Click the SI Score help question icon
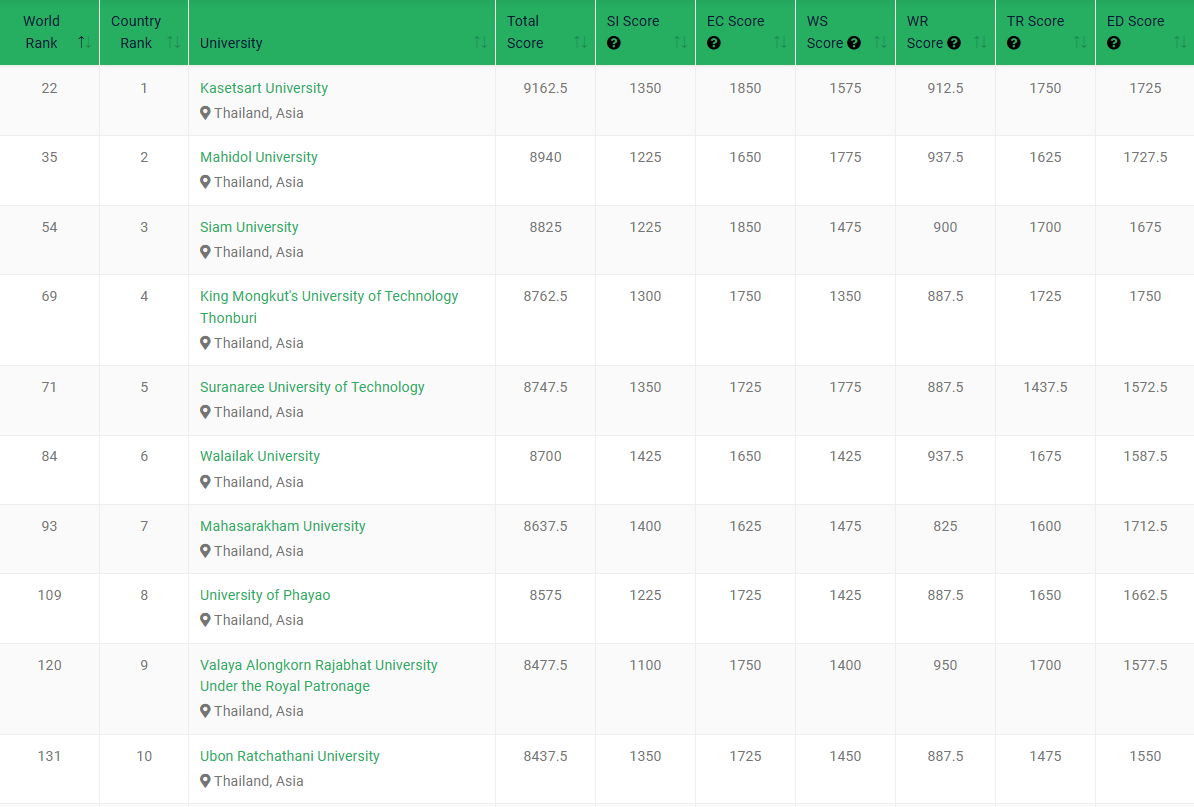The image size is (1194, 807). [614, 43]
